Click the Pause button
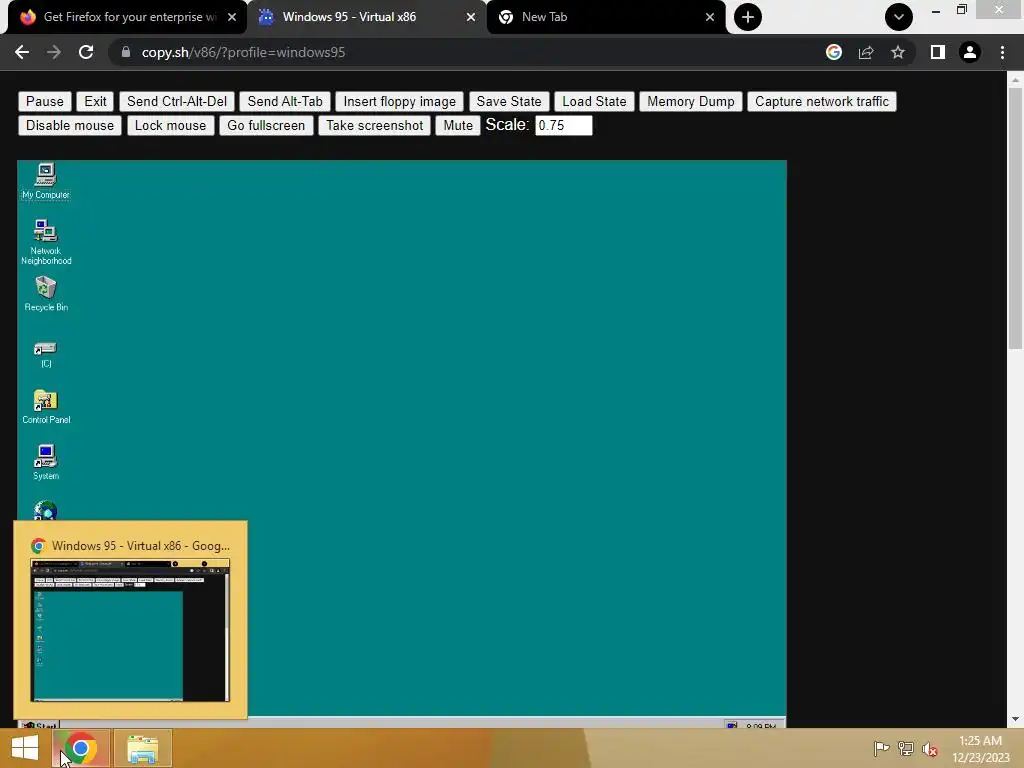This screenshot has height=768, width=1024. [x=45, y=101]
